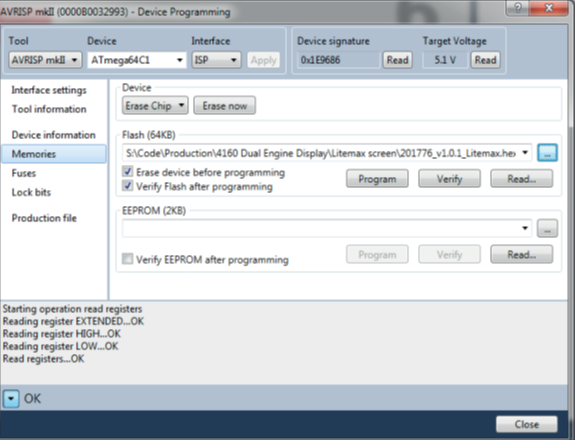The width and height of the screenshot is (575, 440).
Task: Click the Flash Verify button
Action: tap(449, 179)
